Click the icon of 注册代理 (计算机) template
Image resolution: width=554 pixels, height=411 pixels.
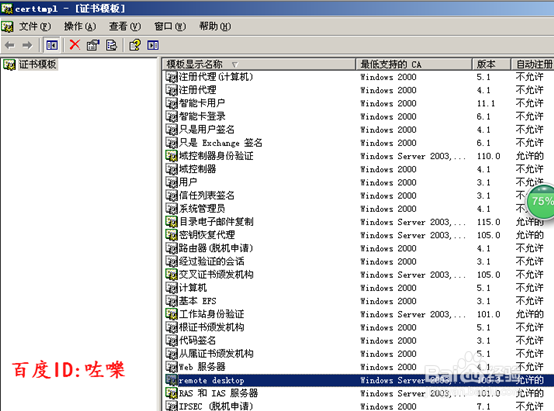171,77
